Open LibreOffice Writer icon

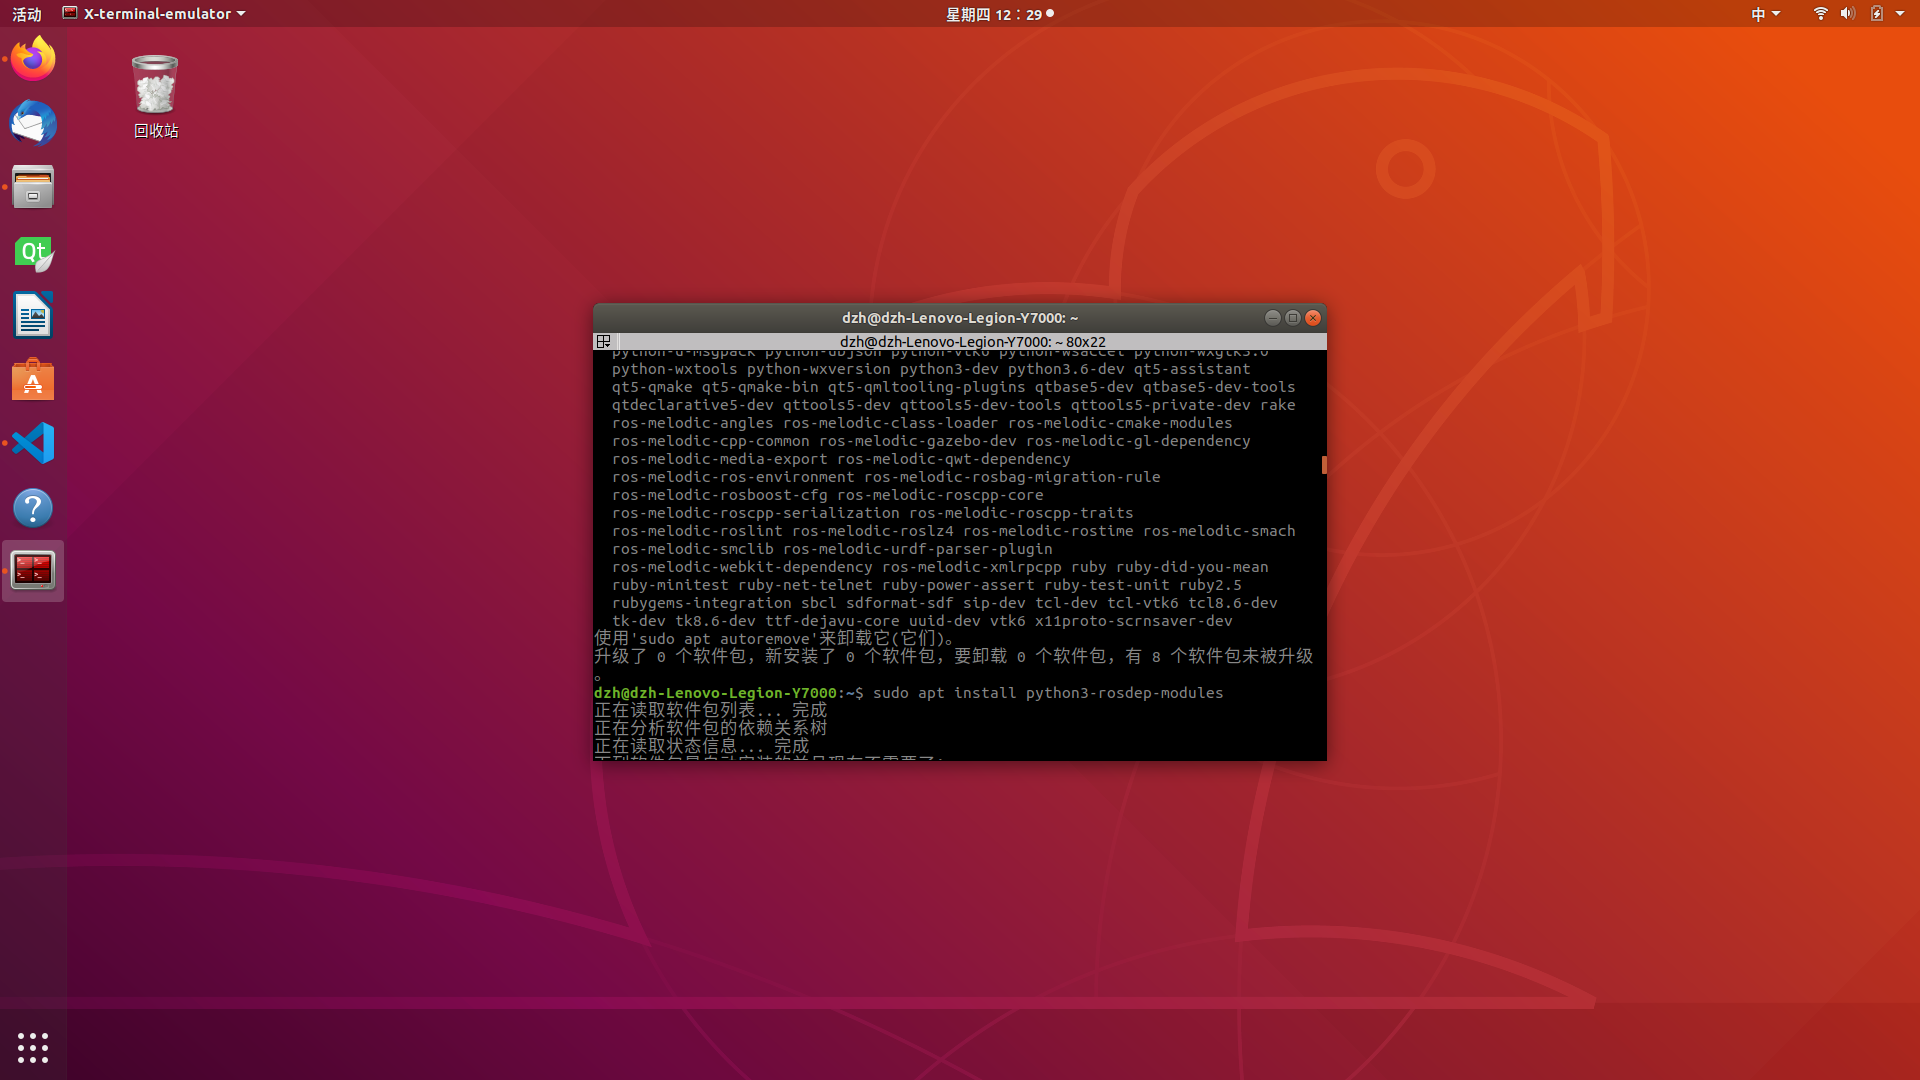[33, 316]
